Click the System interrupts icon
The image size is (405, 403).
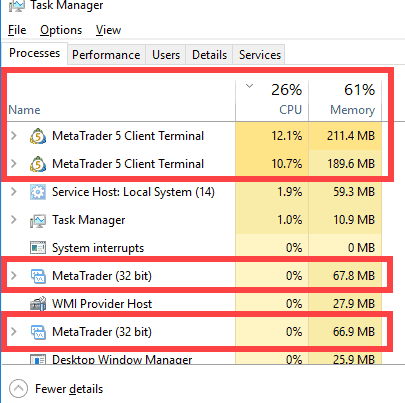pyautogui.click(x=38, y=248)
